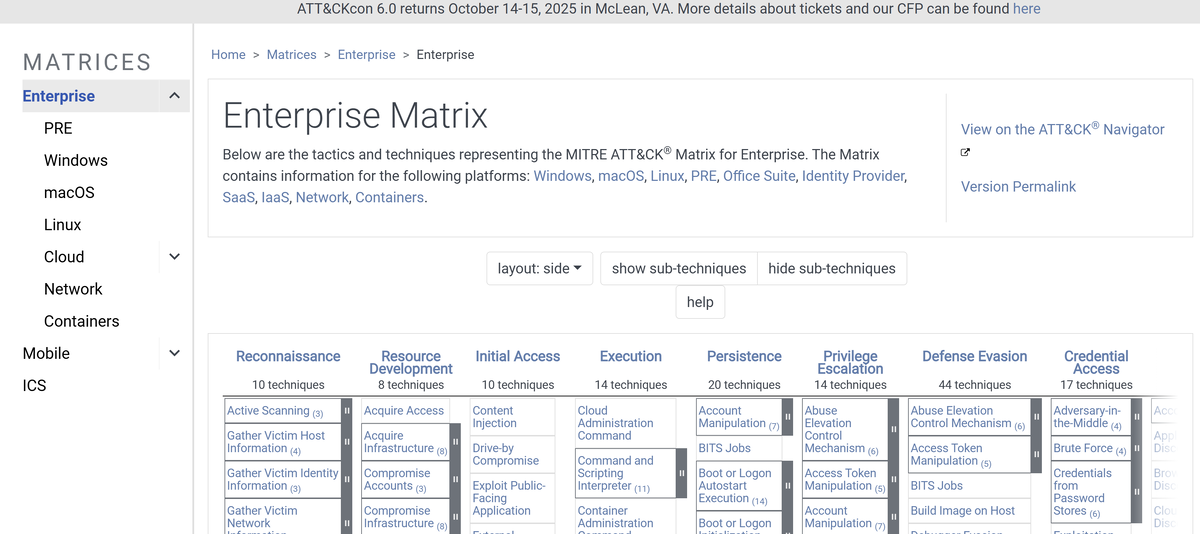The height and width of the screenshot is (534, 1200).
Task: Collapse the Enterprise section in sidebar
Action: coord(173,96)
